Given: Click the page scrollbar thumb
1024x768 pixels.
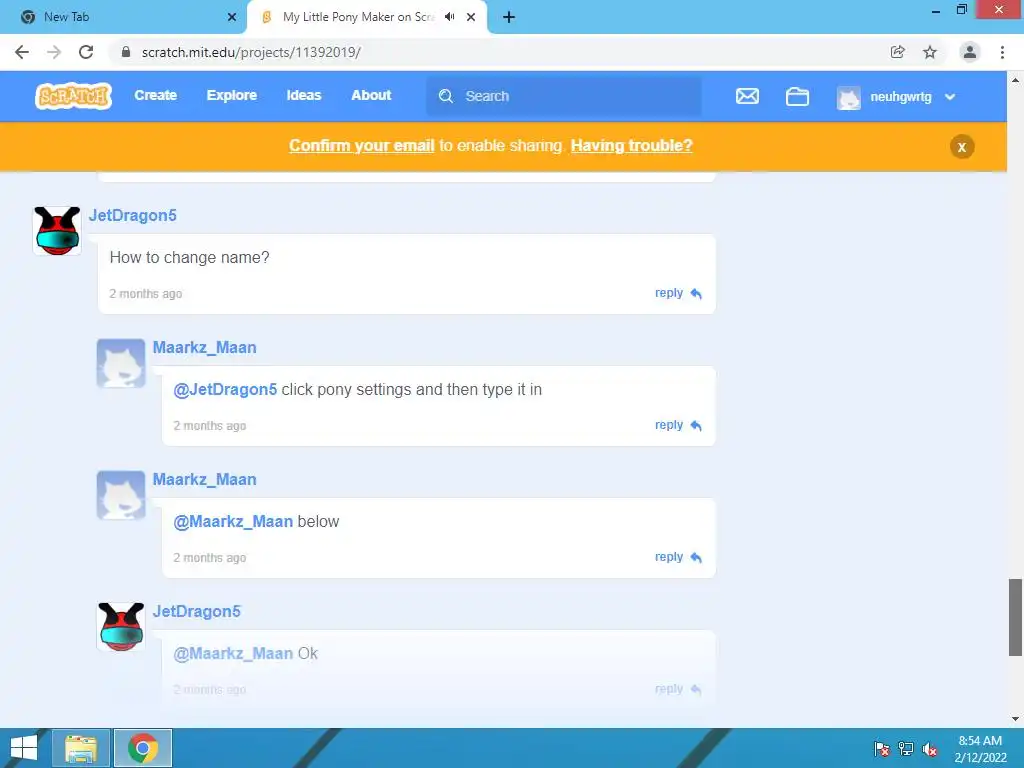Looking at the screenshot, I should click(1015, 616).
